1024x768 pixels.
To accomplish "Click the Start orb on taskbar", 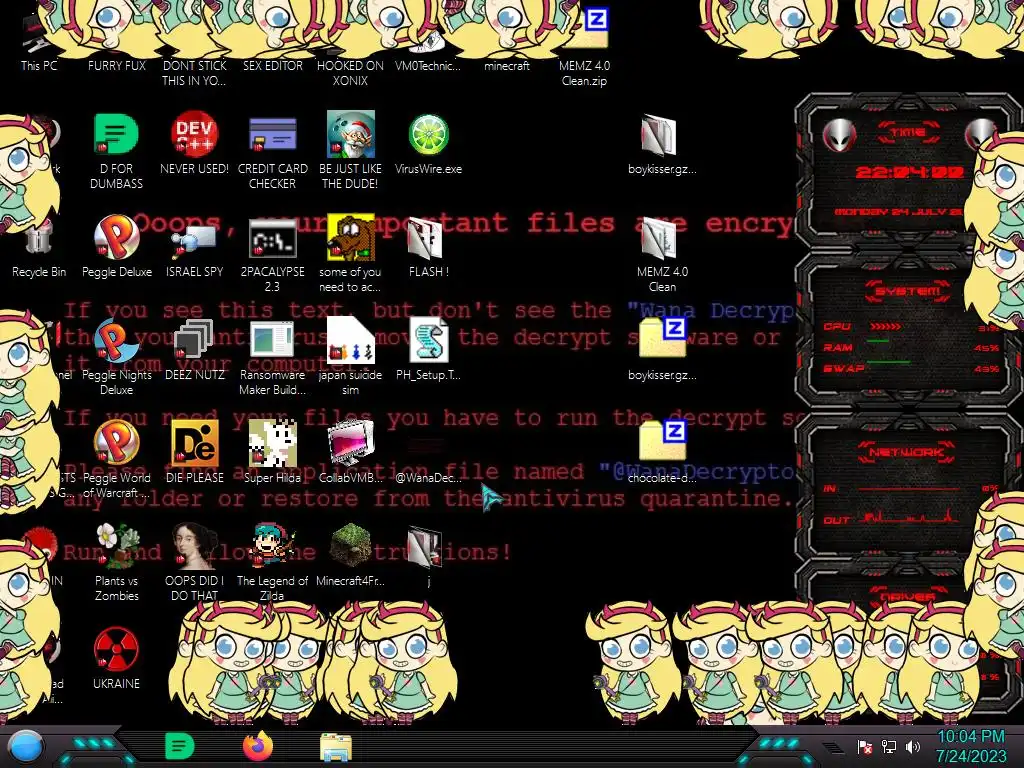I will point(26,747).
